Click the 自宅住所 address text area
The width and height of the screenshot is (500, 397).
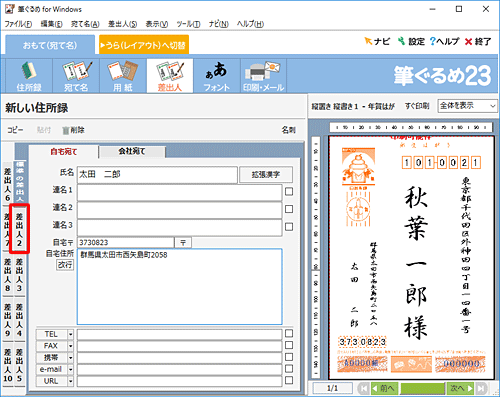pyautogui.click(x=180, y=287)
